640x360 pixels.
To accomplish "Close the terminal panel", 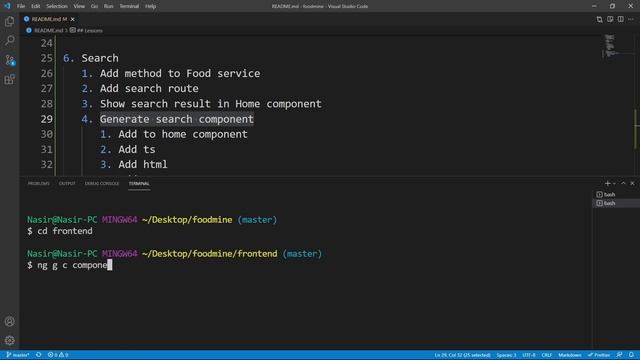I will (x=632, y=184).
